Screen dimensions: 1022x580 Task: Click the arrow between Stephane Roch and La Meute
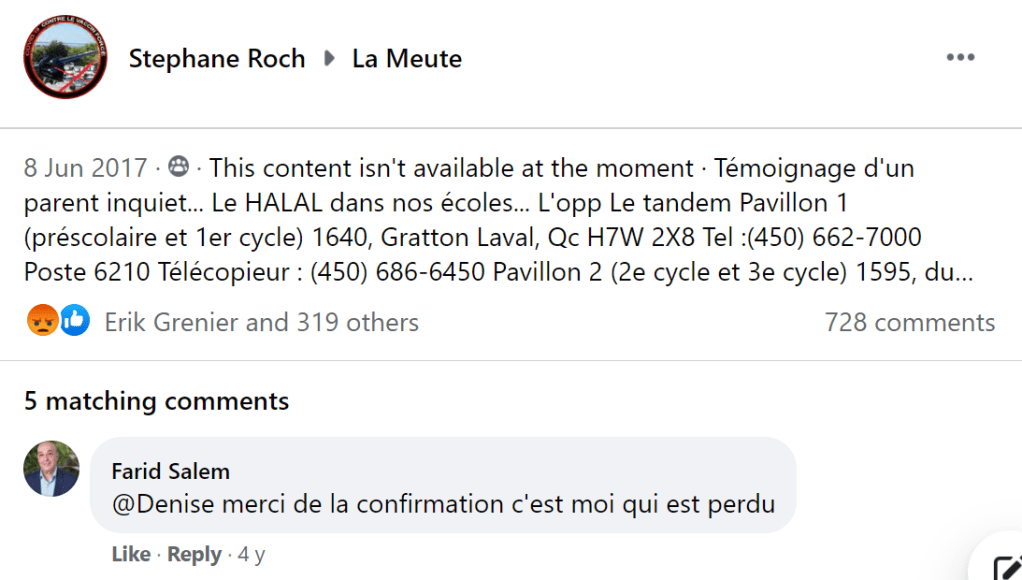click(329, 59)
